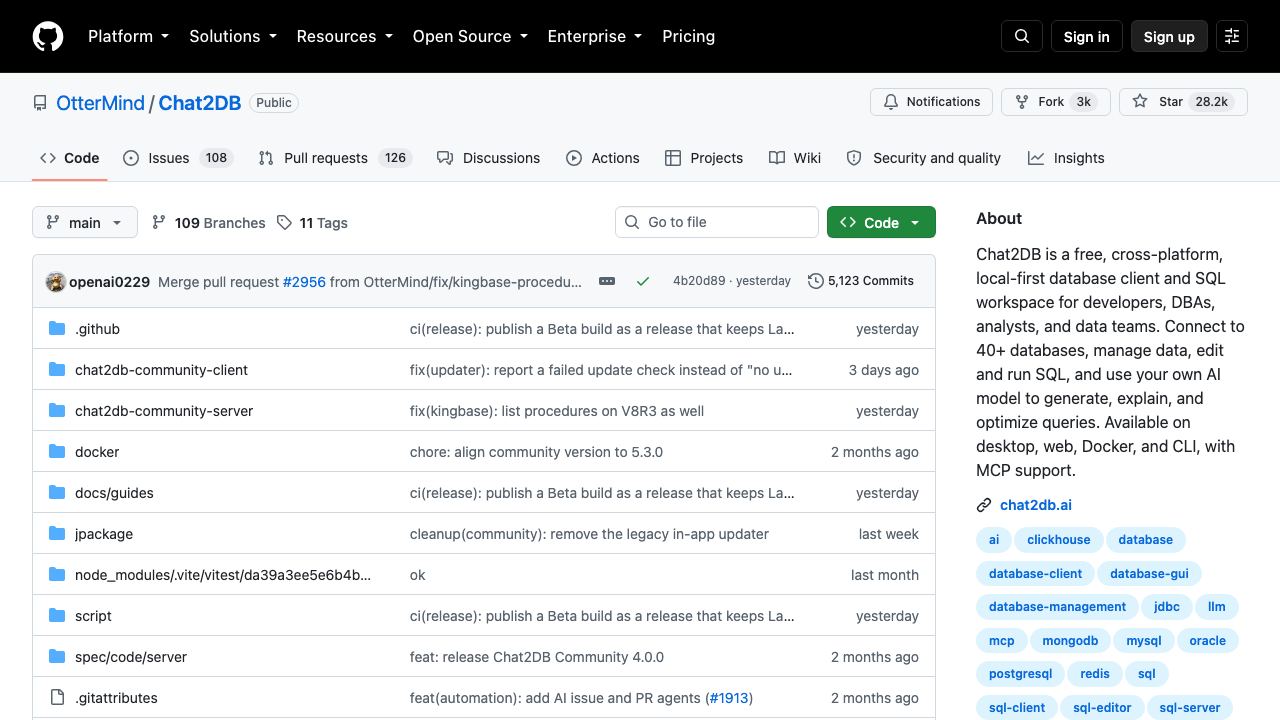This screenshot has width=1280, height=720.
Task: Select the postgresql topic tag
Action: tap(1020, 674)
